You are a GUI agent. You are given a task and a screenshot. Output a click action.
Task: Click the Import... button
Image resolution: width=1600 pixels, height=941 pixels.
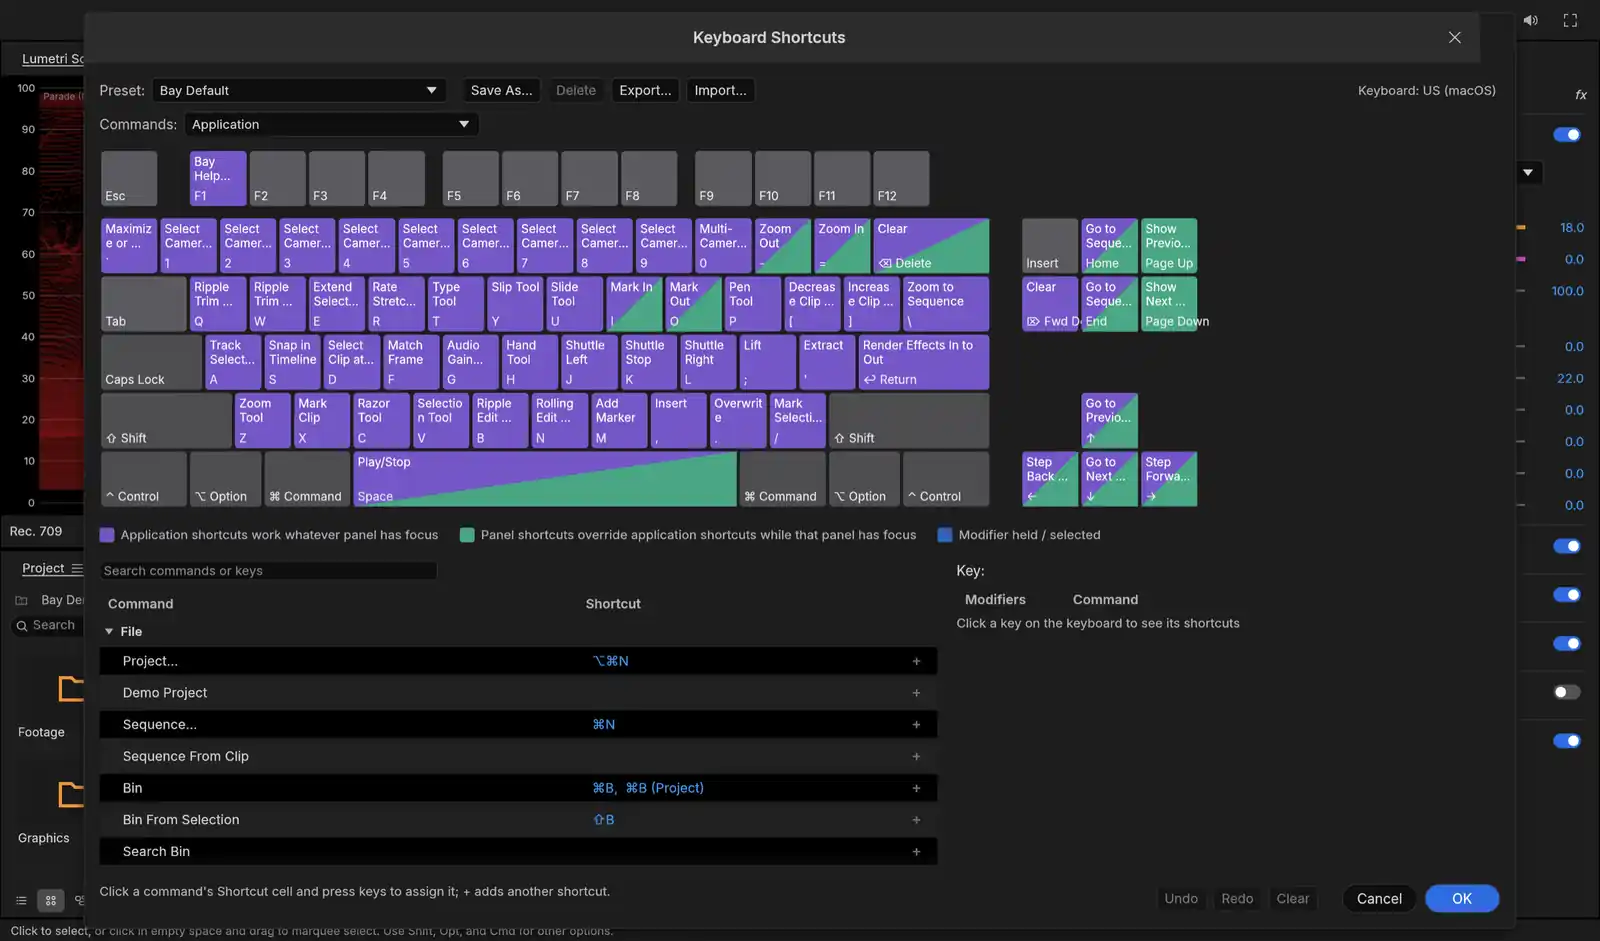721,90
